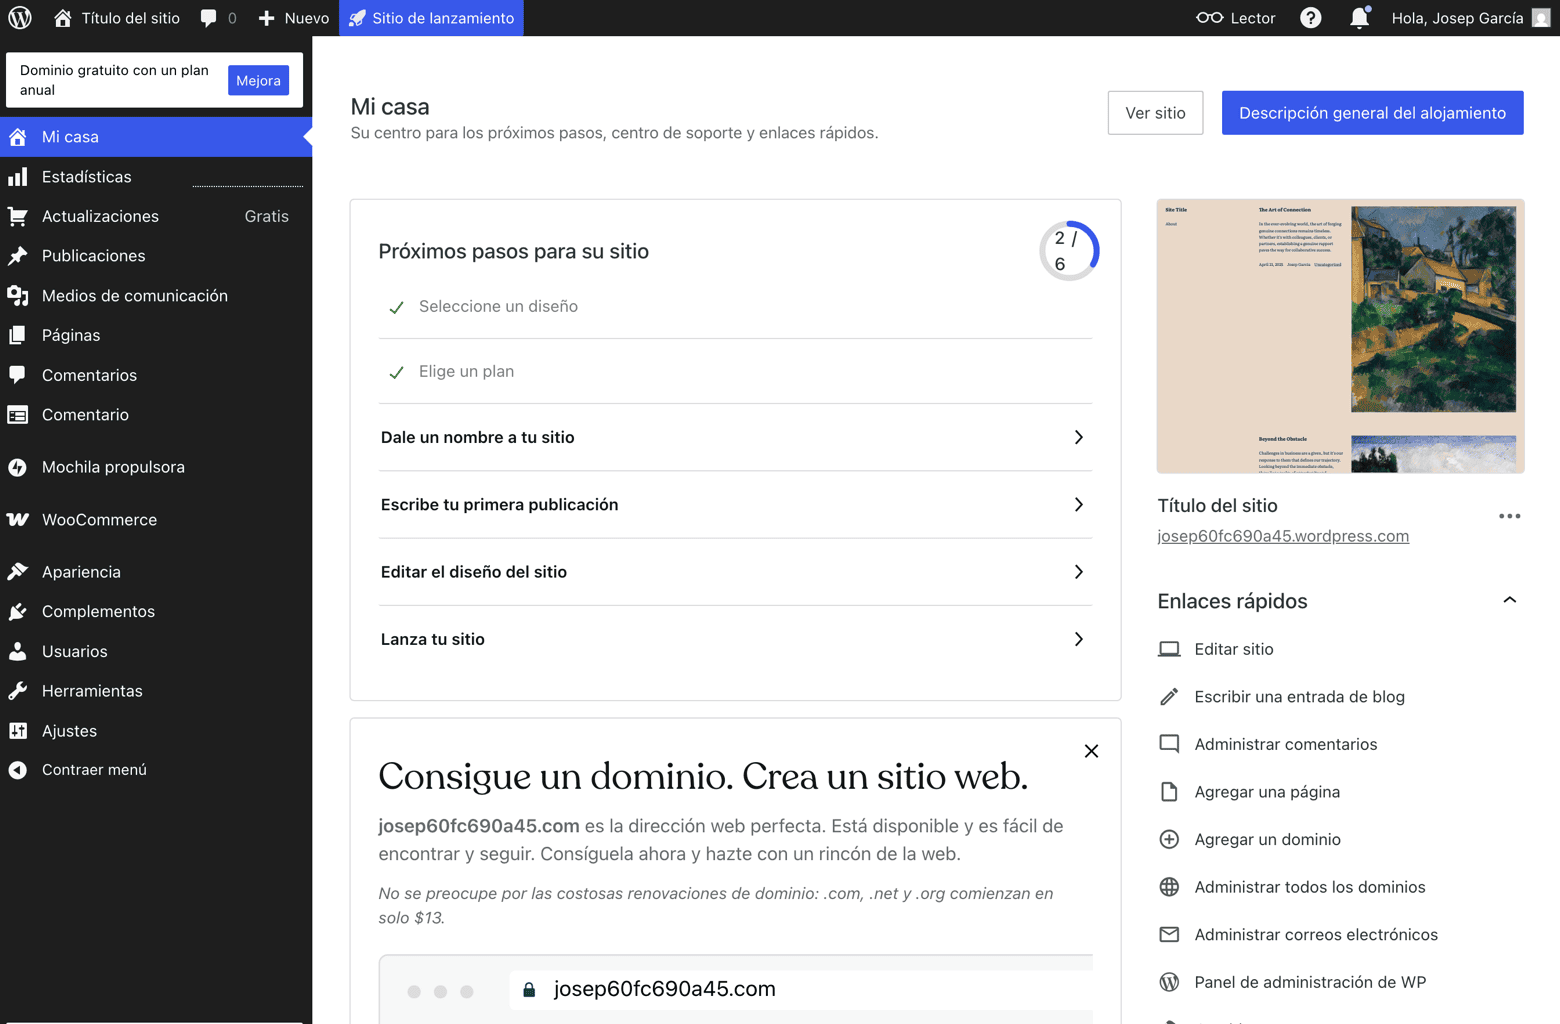Click the Mochila propulsora Jetpack icon
The height and width of the screenshot is (1024, 1560).
(18, 467)
